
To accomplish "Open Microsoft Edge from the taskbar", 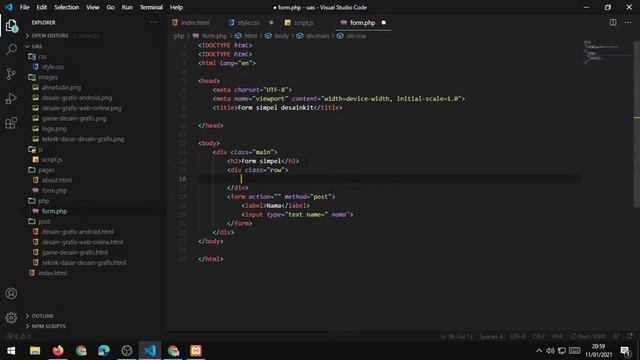I will point(104,351).
